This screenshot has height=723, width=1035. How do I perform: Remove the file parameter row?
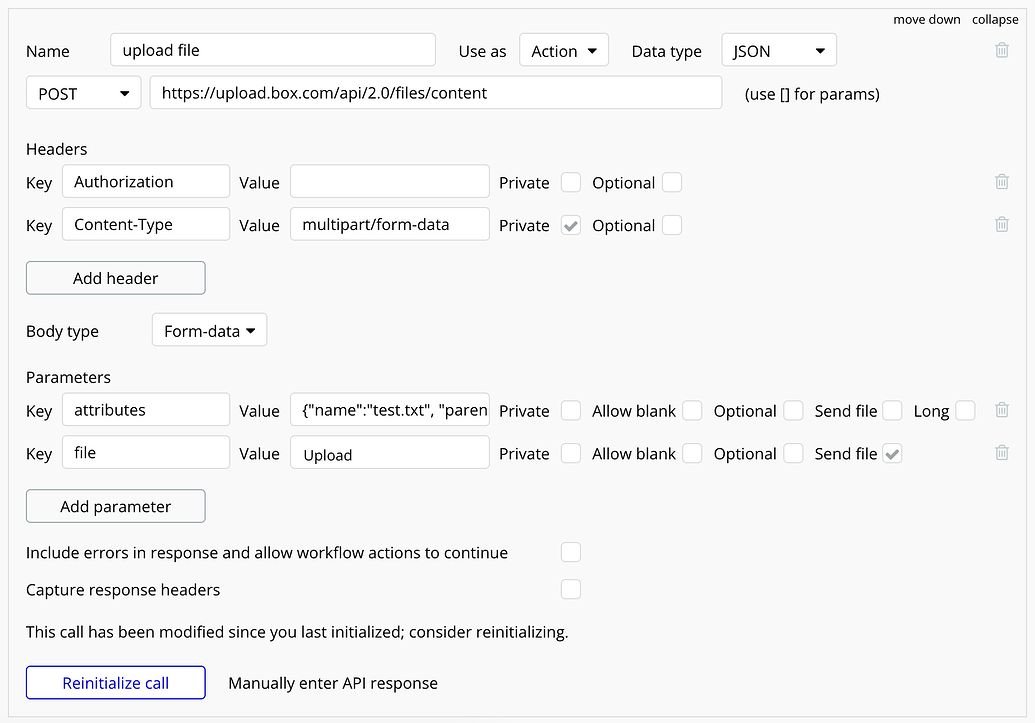click(1002, 453)
